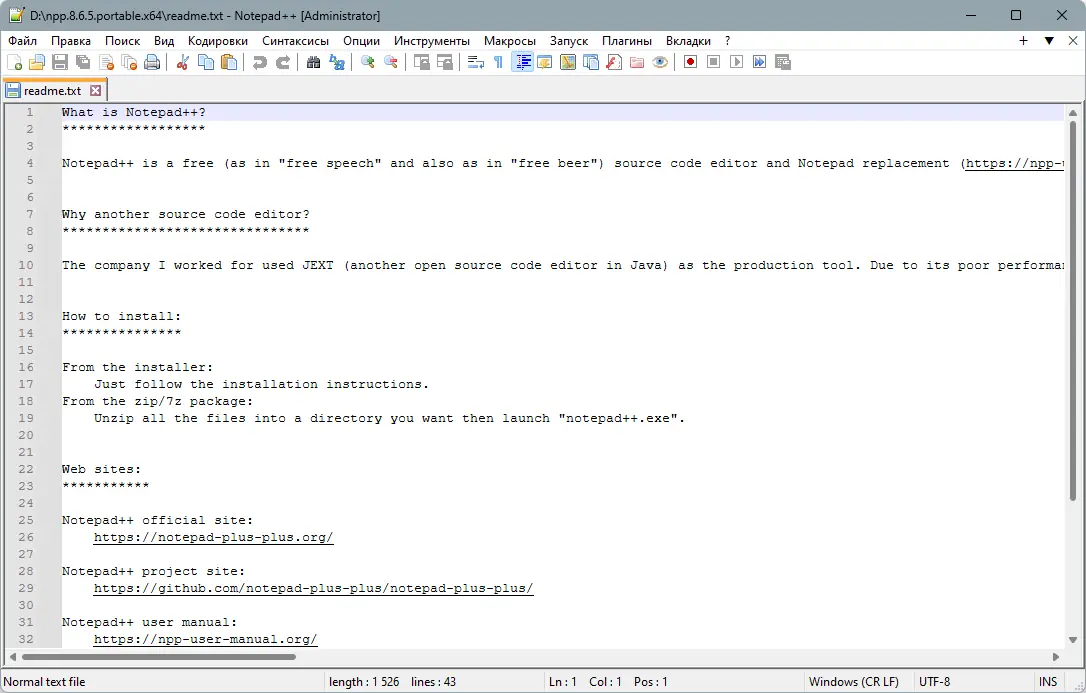Stop macro recording square button
The image size is (1086, 693).
pyautogui.click(x=713, y=62)
